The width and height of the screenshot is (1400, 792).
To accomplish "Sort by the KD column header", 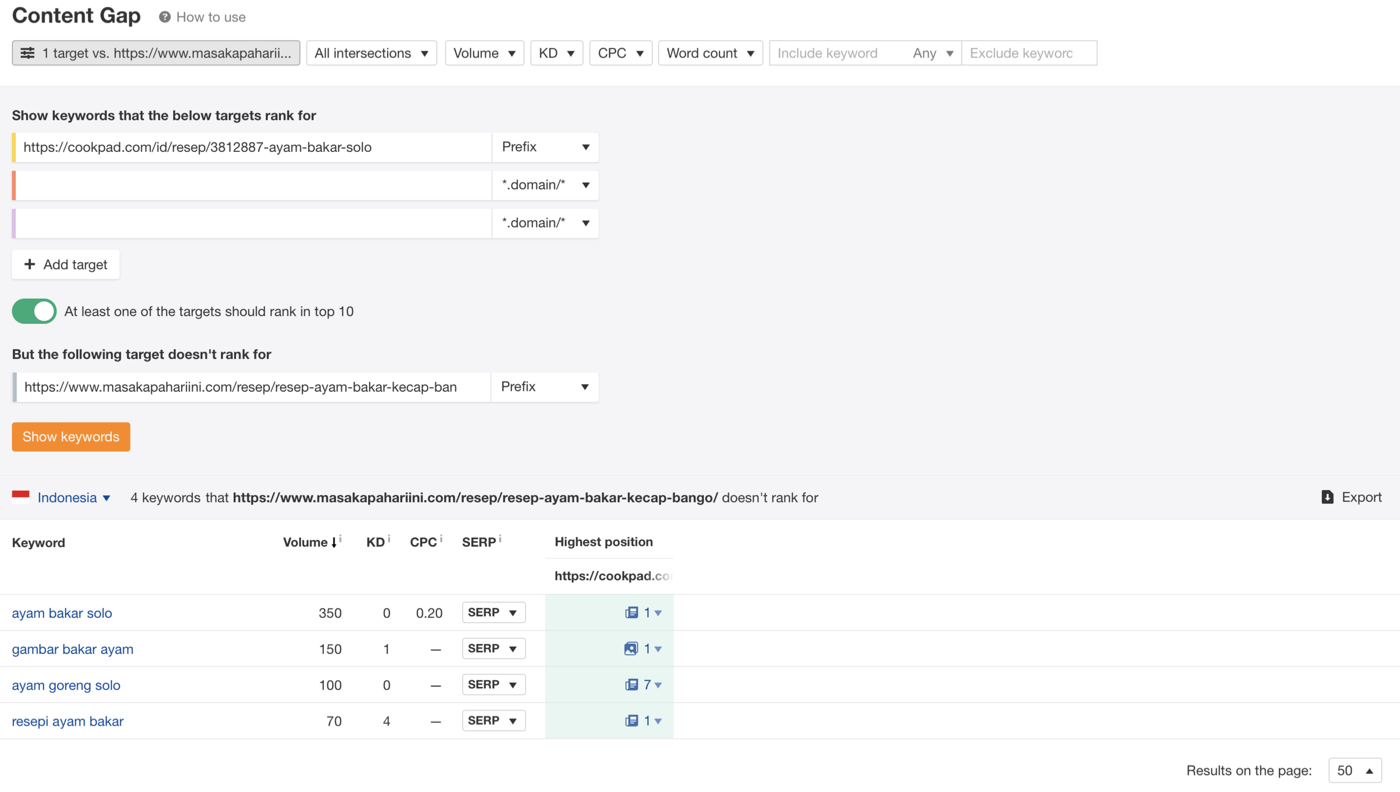I will [376, 542].
